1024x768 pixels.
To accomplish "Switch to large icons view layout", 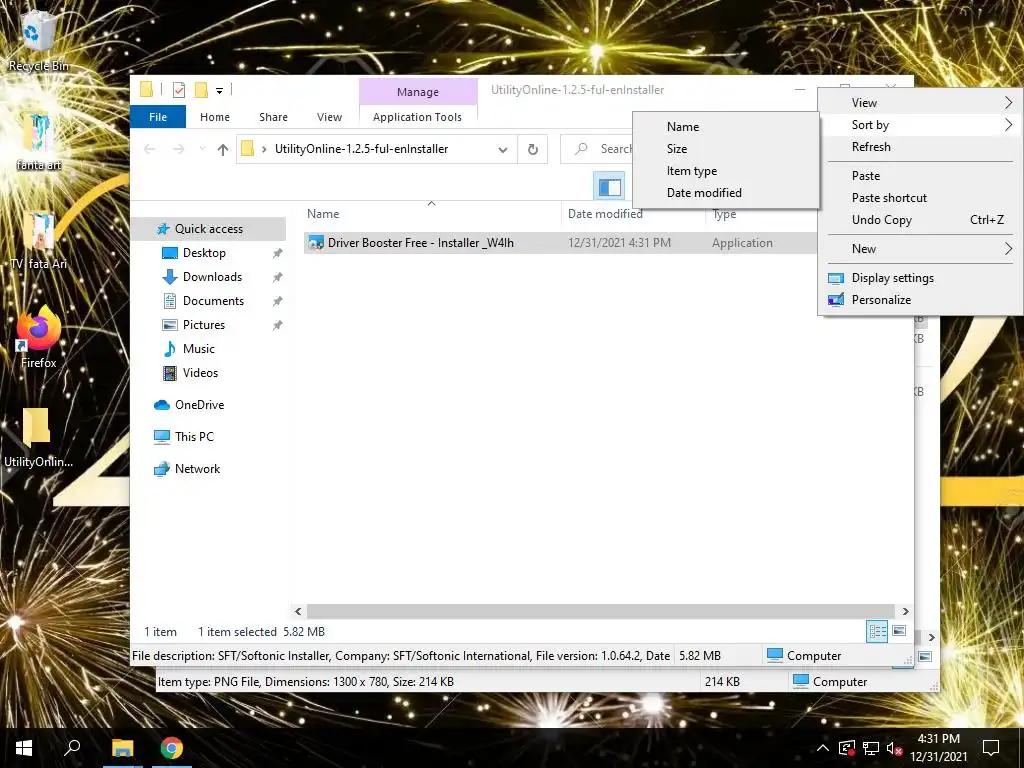I will click(x=899, y=631).
